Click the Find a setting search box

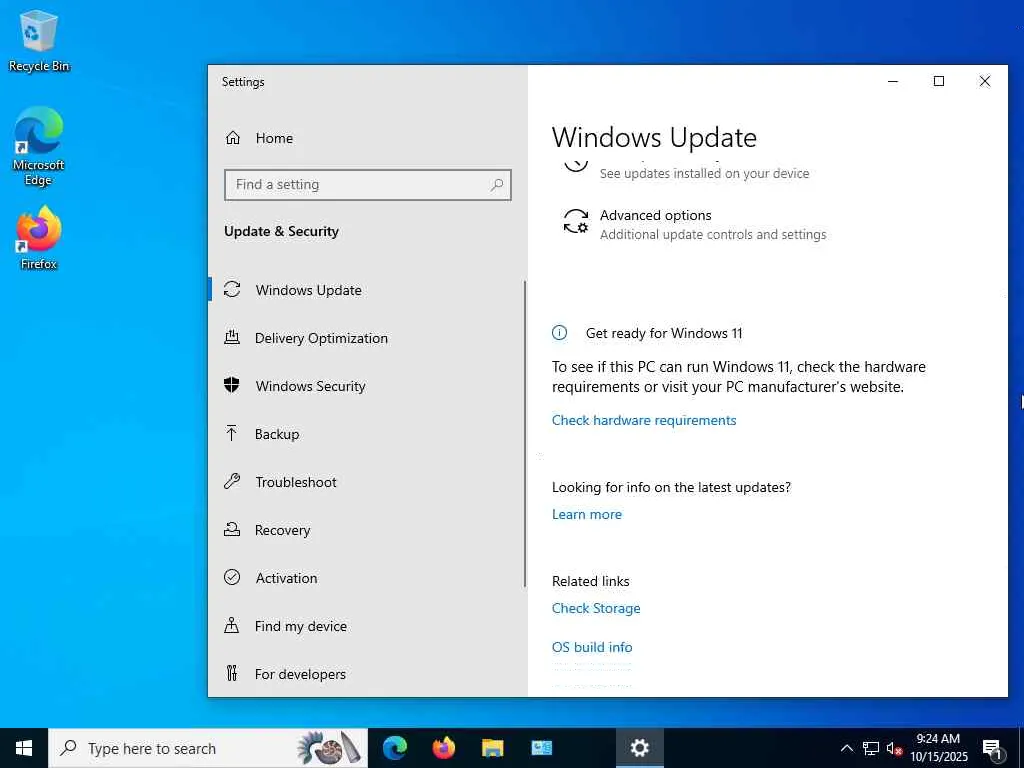click(x=368, y=185)
